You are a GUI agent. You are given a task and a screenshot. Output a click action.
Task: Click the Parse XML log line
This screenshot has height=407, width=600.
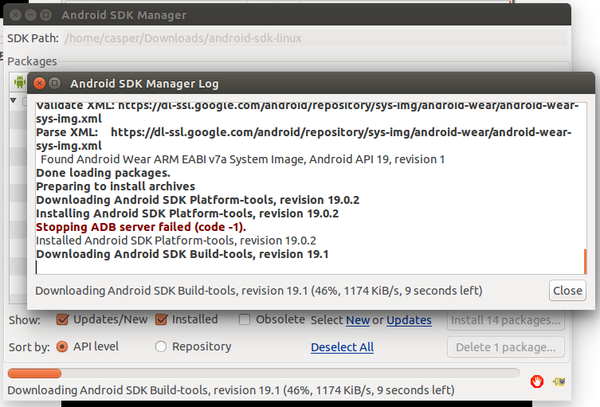(303, 139)
